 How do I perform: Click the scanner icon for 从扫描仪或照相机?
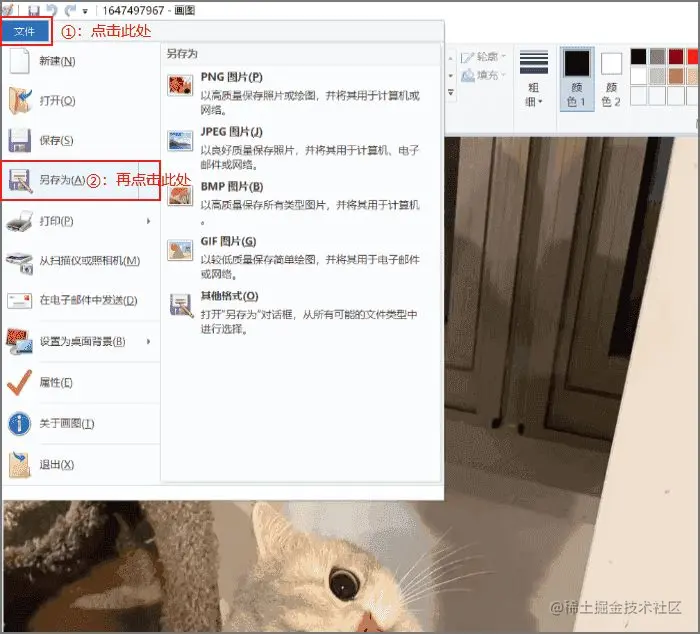20,262
